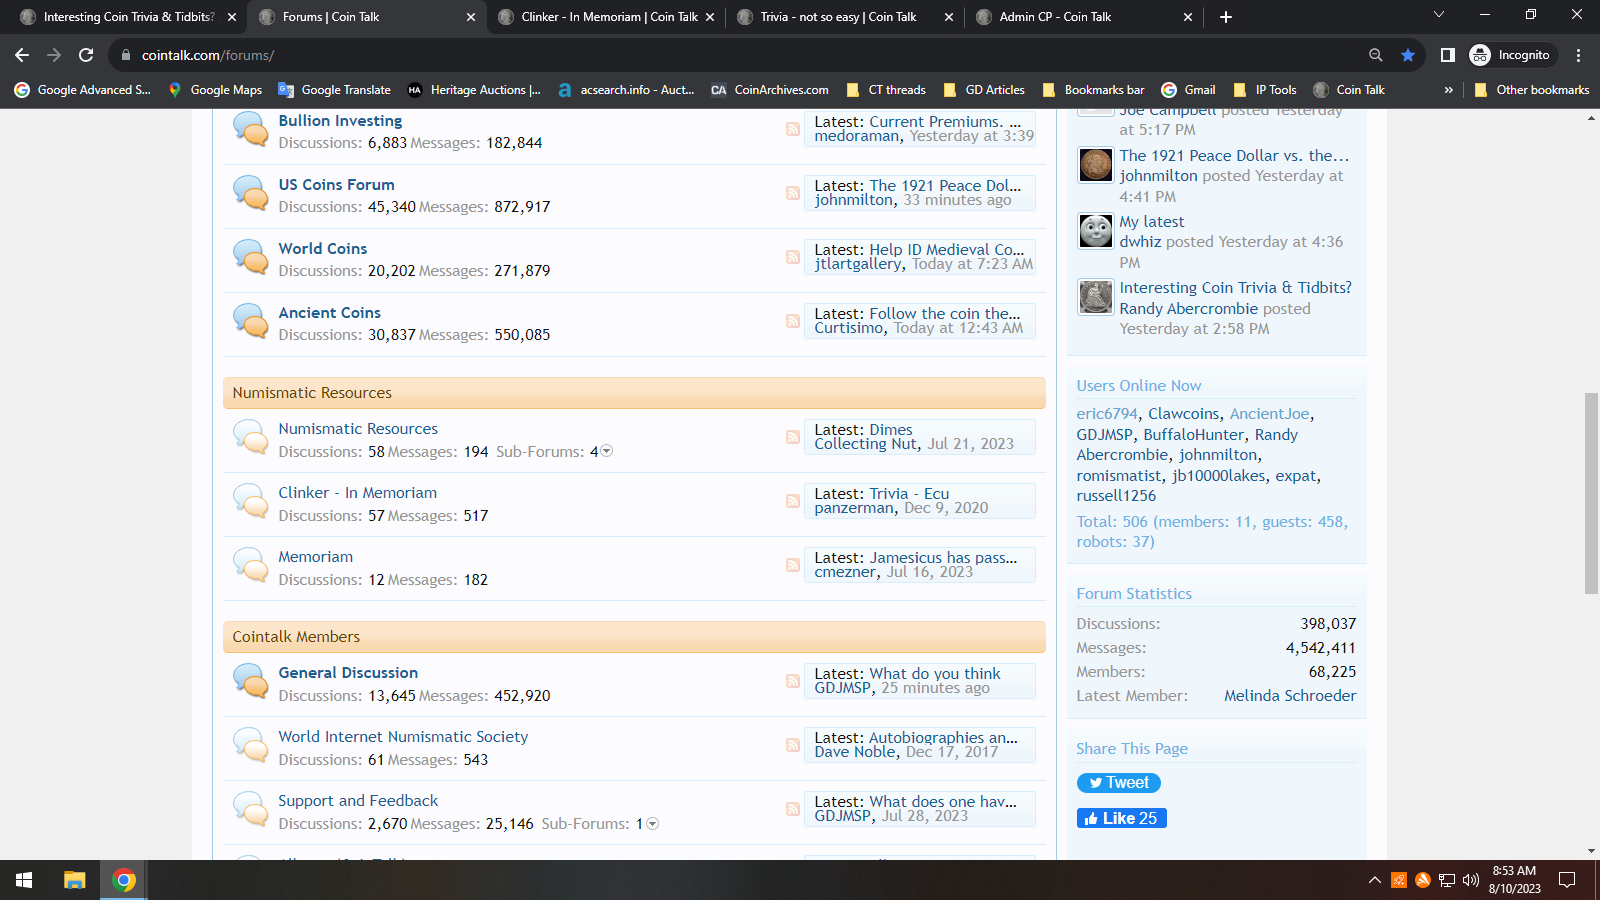Open the browser side panel icon
This screenshot has height=900, width=1600.
(1447, 55)
